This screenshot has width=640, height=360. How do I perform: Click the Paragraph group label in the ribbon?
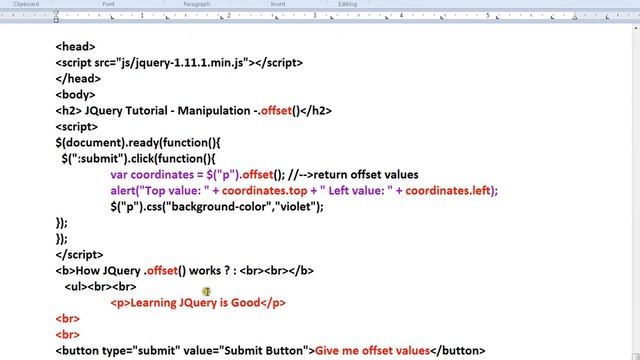pos(197,4)
